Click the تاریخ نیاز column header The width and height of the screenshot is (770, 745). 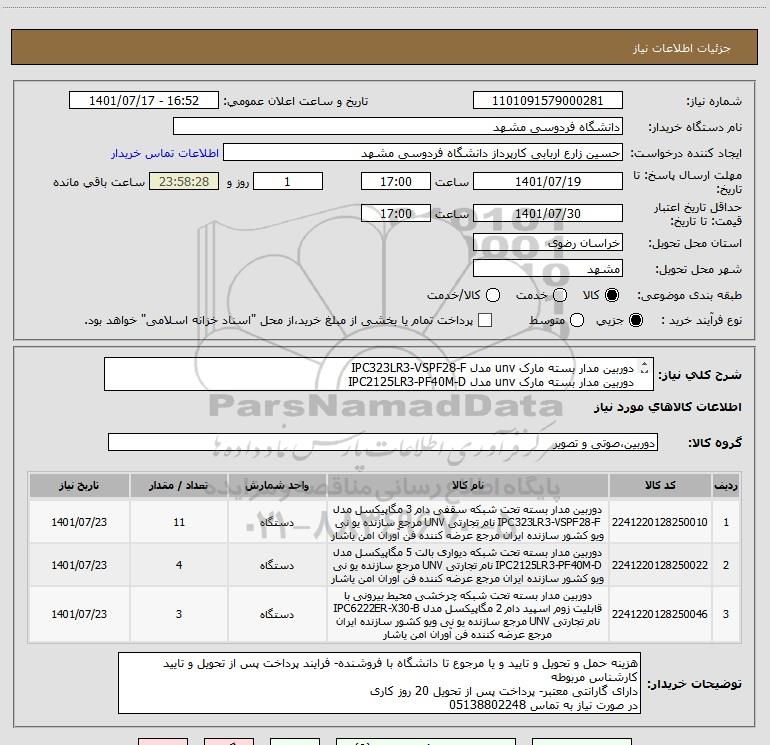coord(79,485)
